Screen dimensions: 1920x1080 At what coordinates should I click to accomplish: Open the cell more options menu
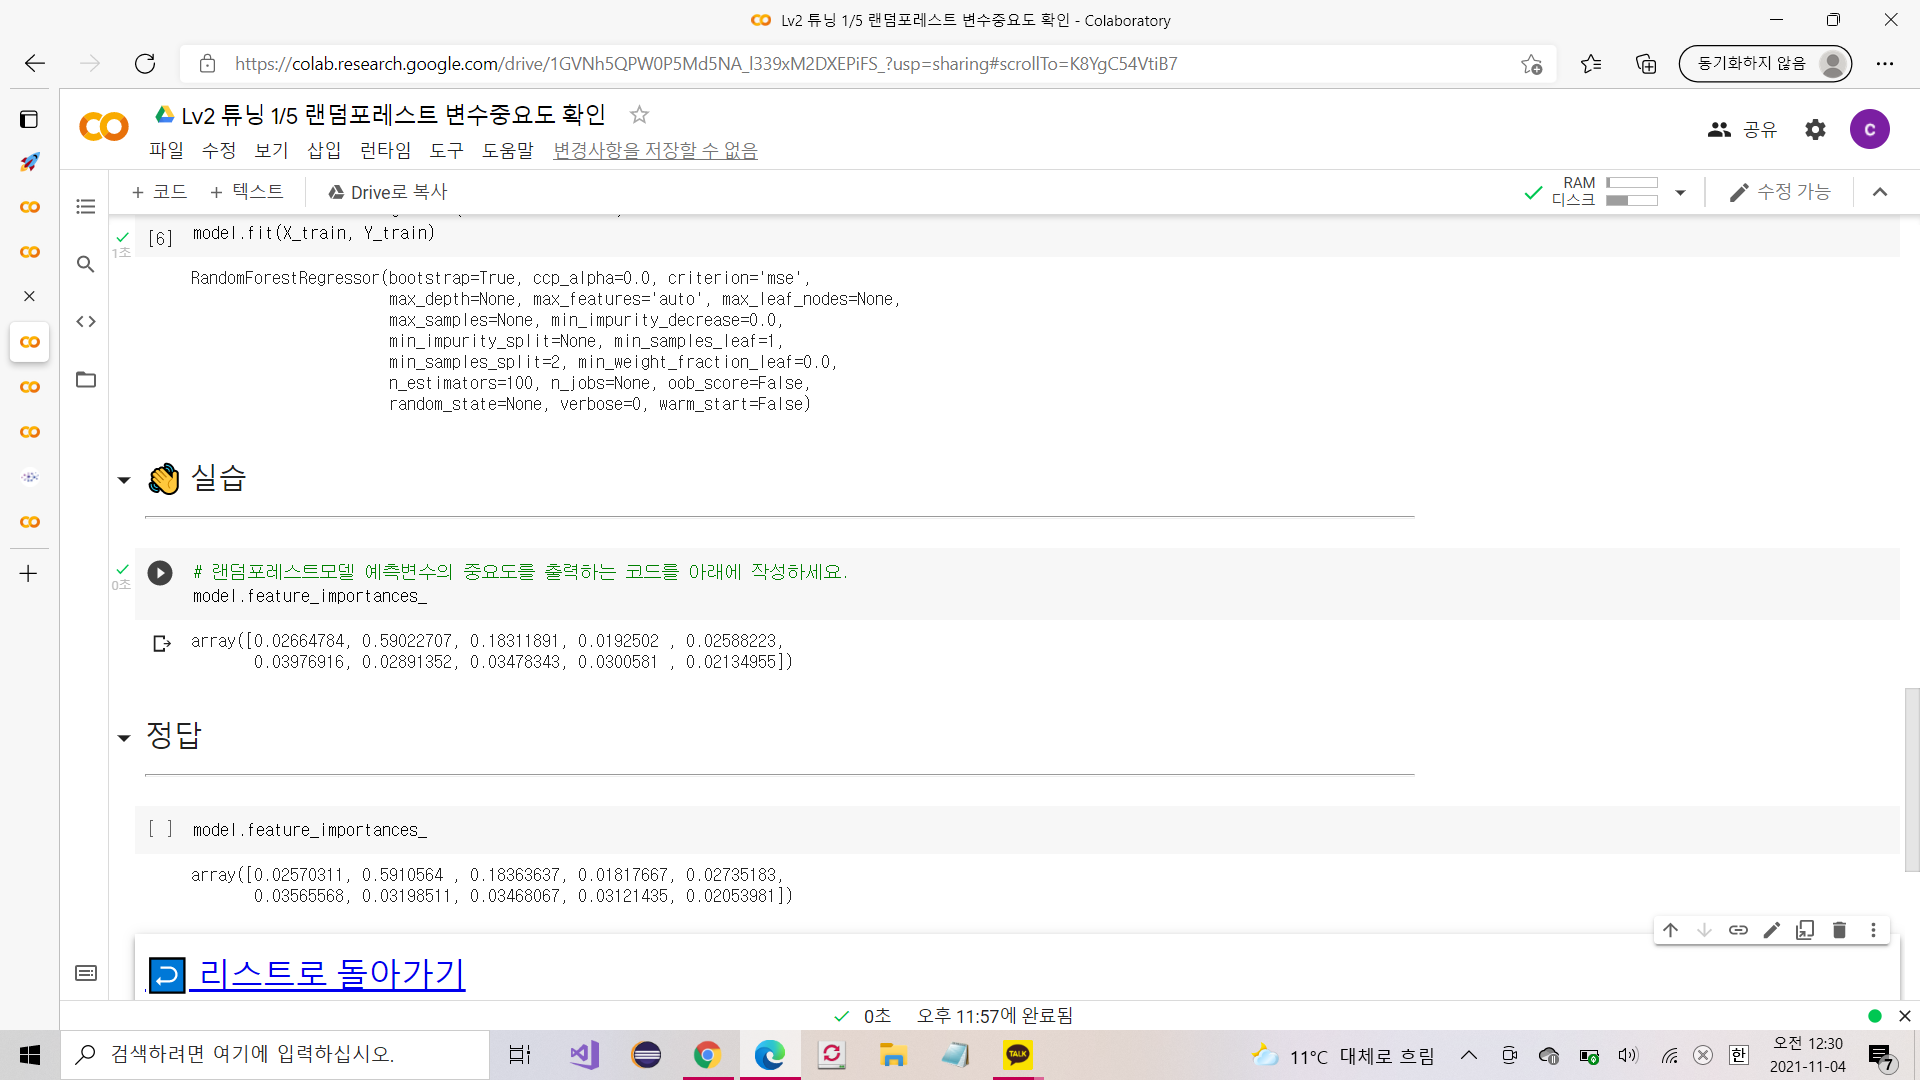click(x=1873, y=930)
